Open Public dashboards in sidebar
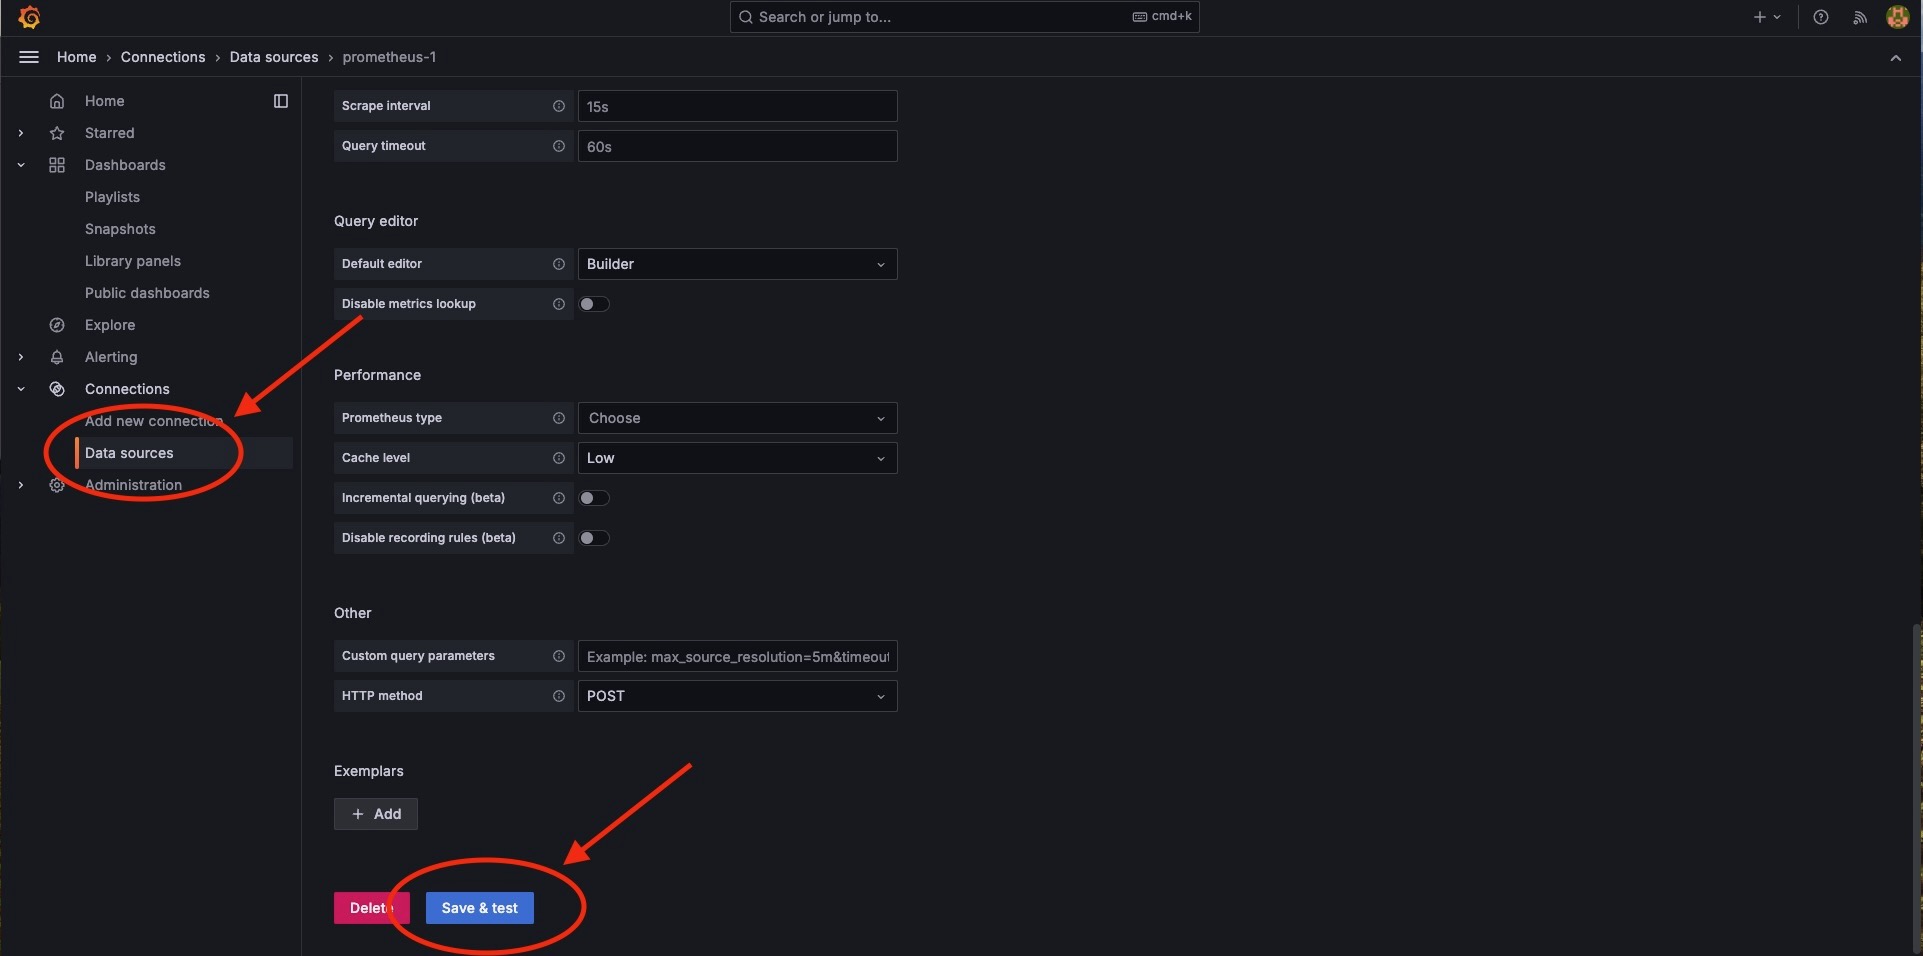 [x=147, y=293]
